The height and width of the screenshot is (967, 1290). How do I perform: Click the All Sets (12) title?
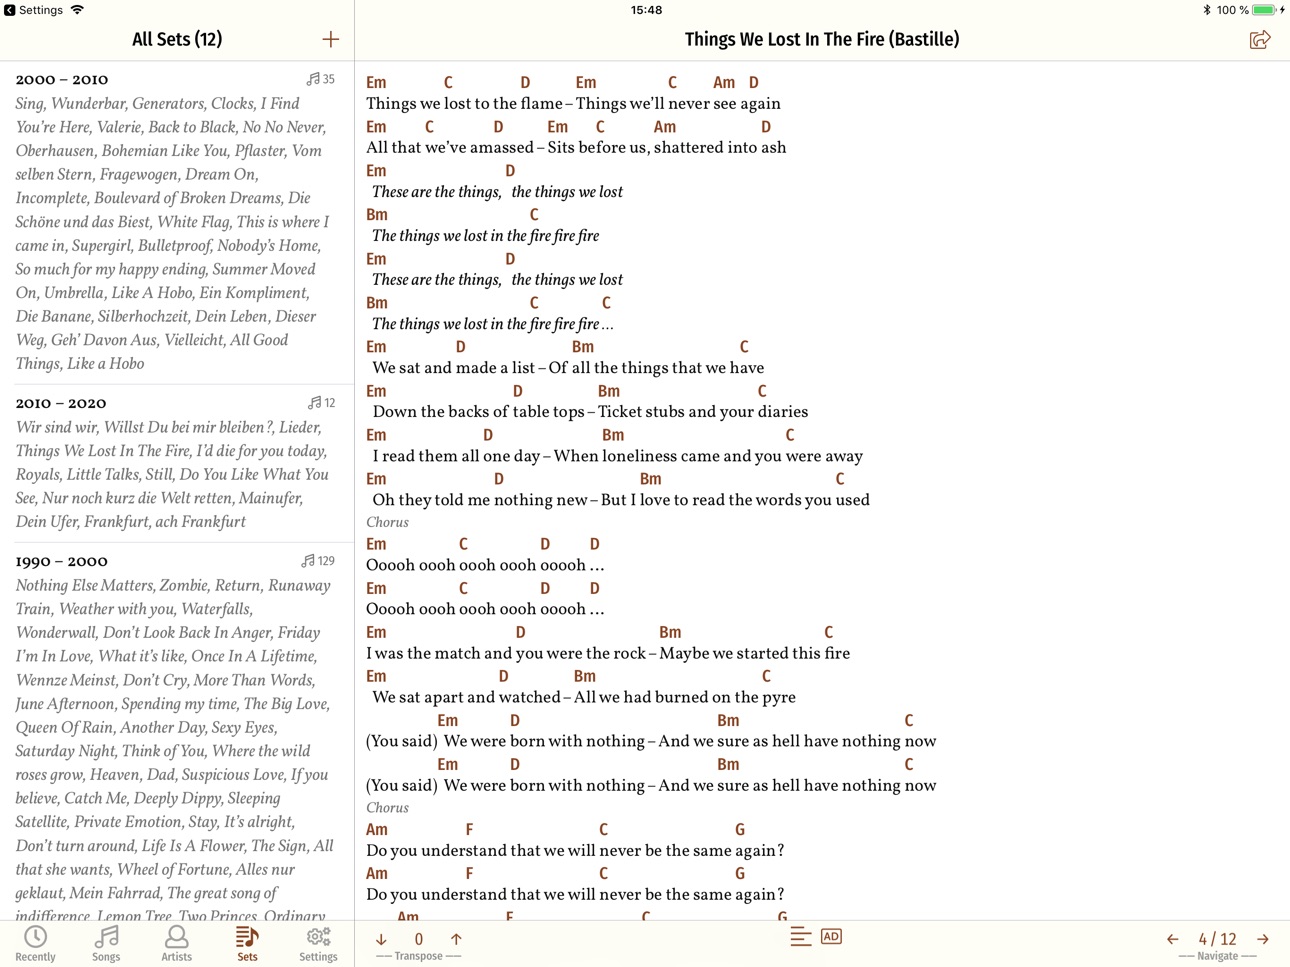coord(177,39)
